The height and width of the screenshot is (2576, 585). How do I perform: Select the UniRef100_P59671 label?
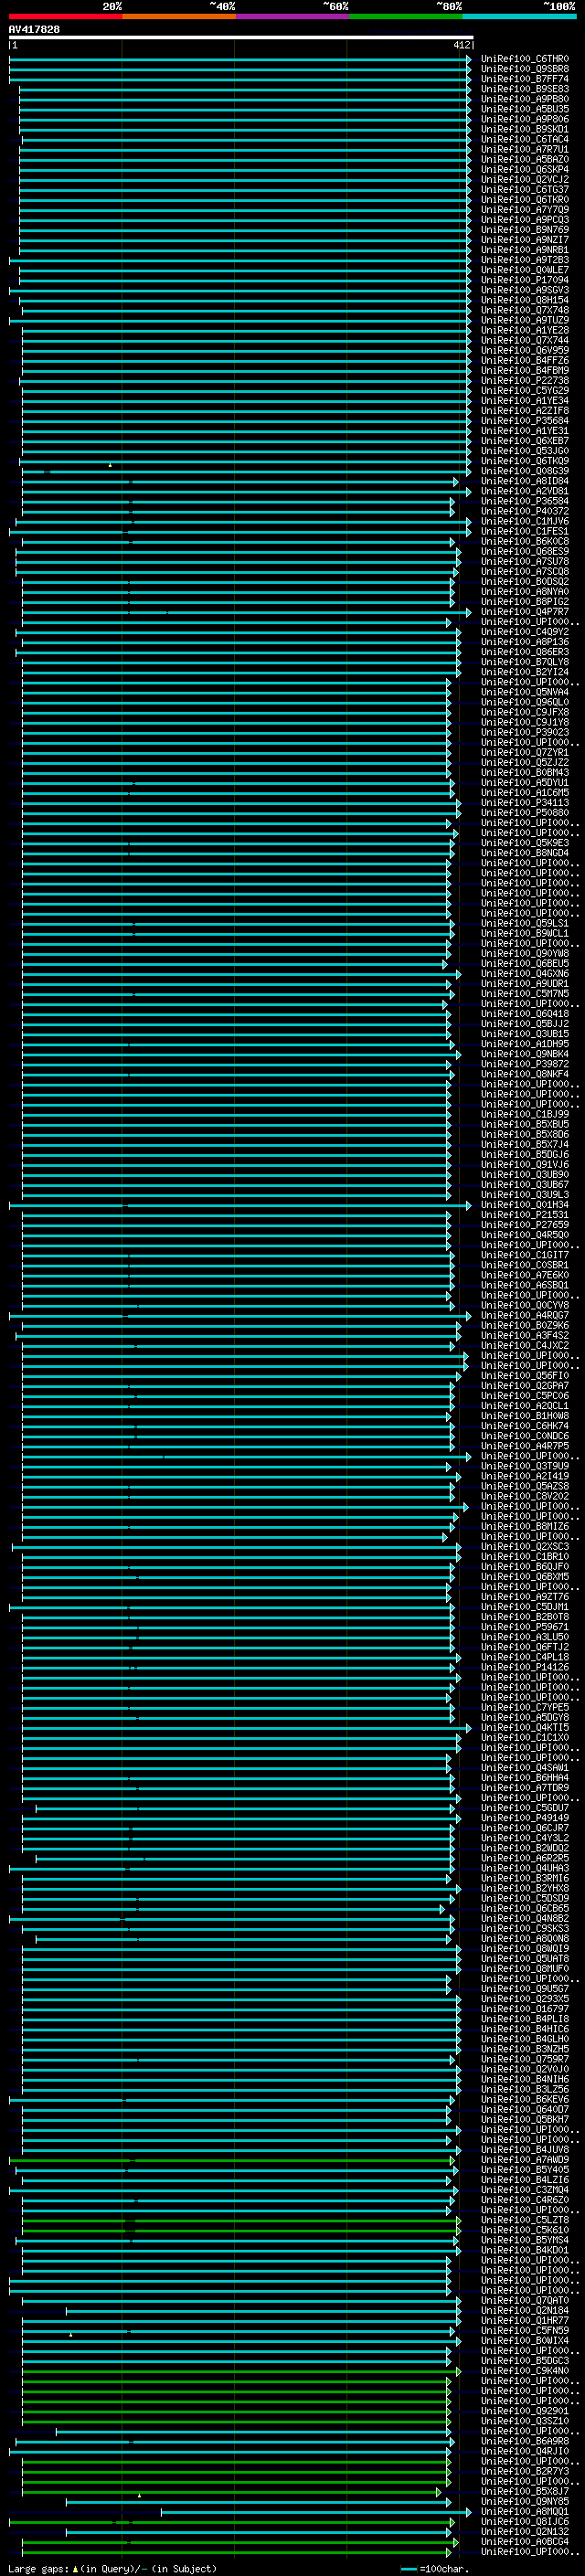[x=525, y=1626]
